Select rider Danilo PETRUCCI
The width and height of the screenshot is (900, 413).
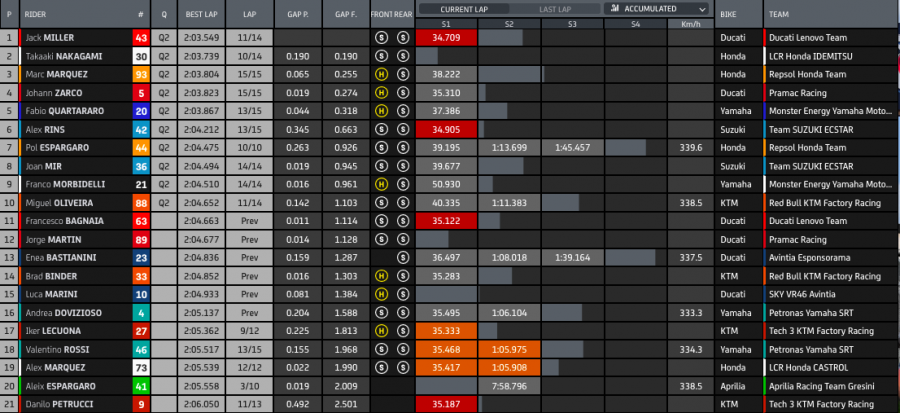[59, 405]
